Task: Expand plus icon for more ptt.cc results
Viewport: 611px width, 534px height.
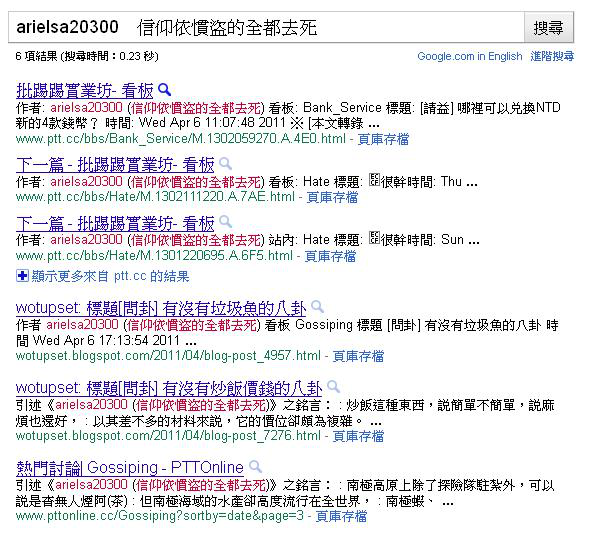Action: tap(22, 276)
